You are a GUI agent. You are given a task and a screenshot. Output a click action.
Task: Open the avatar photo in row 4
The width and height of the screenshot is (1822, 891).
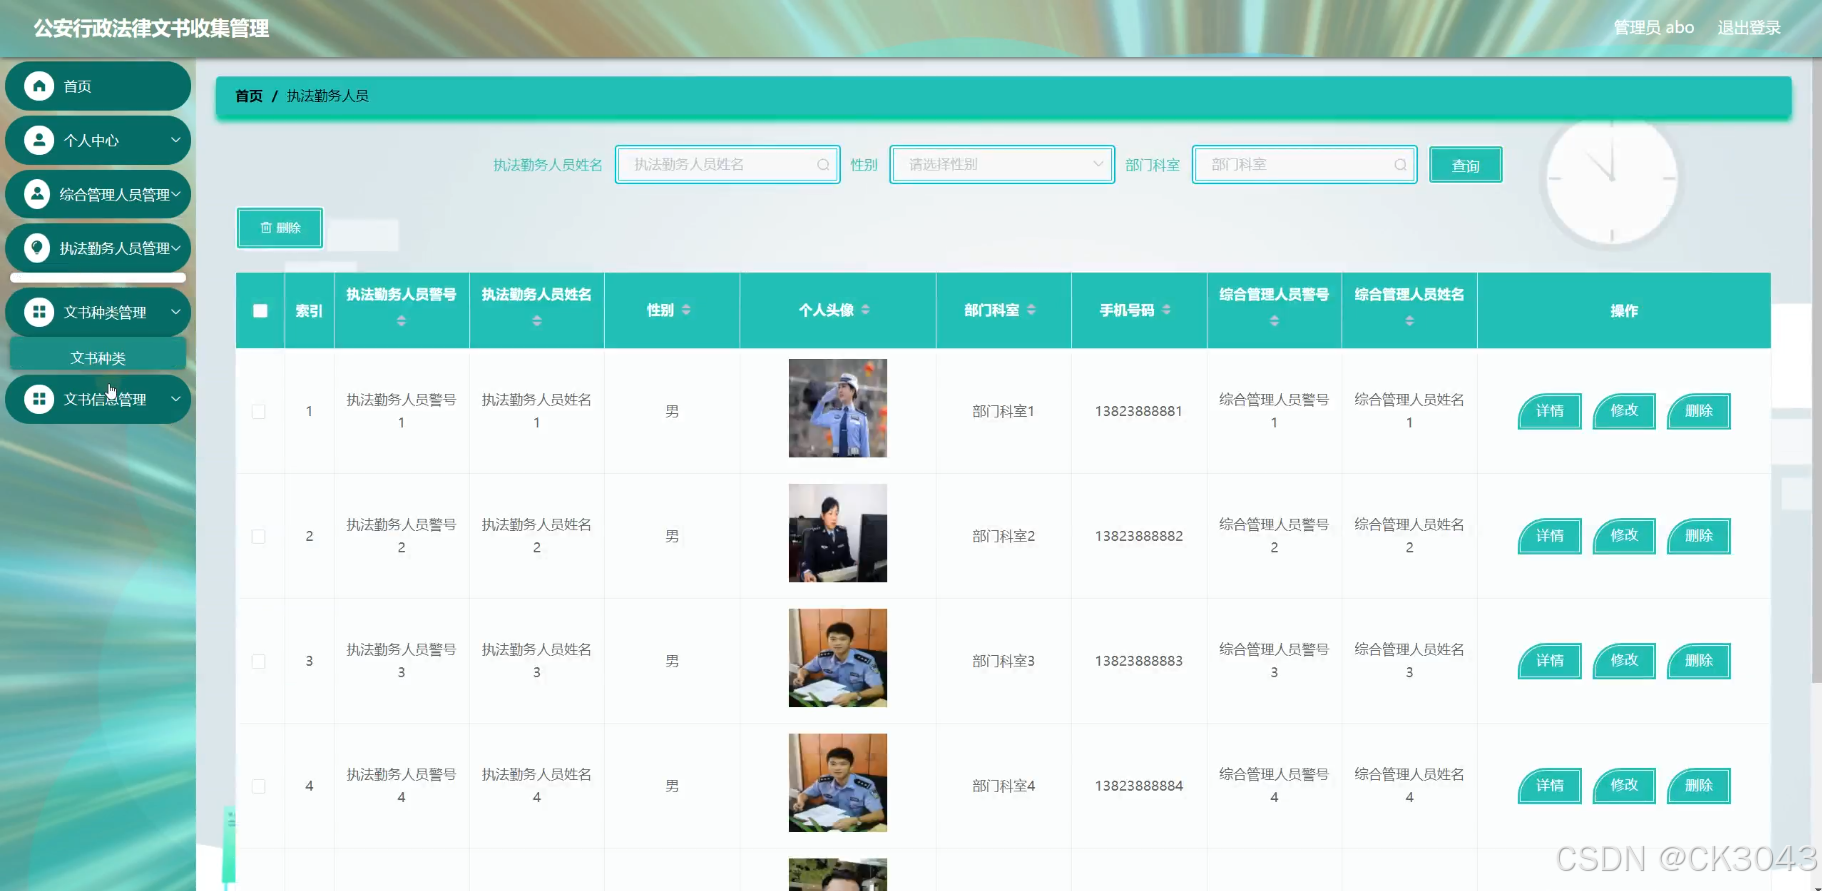point(838,783)
